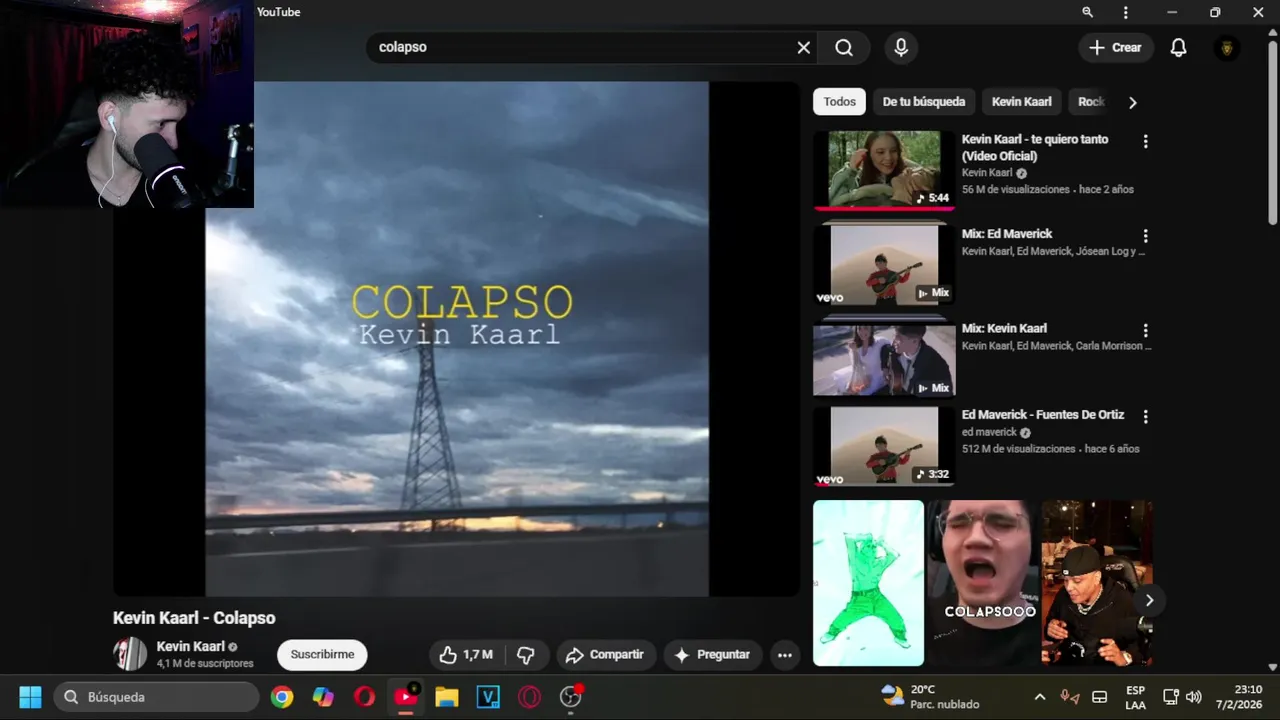Open Opera GX from the taskbar
Screen dimensions: 1280x720
(529, 697)
